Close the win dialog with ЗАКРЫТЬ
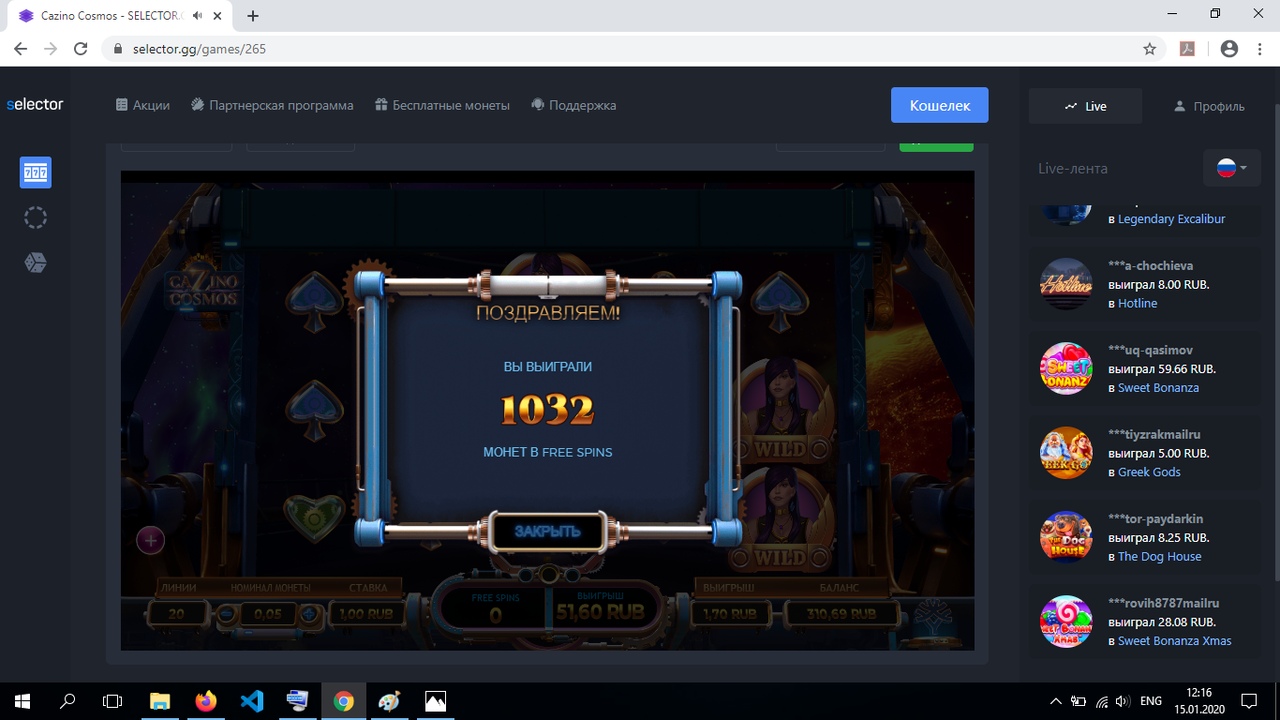The height and width of the screenshot is (720, 1280). 547,531
